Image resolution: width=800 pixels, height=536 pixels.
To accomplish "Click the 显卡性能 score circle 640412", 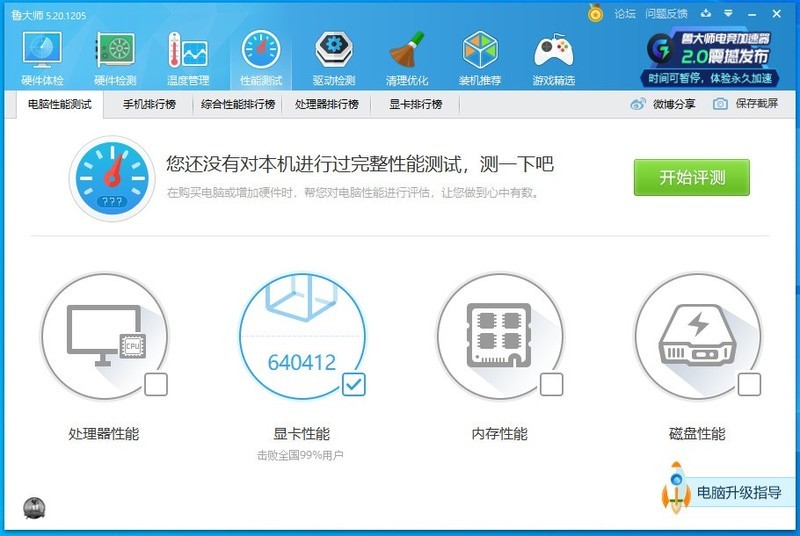I will point(303,336).
